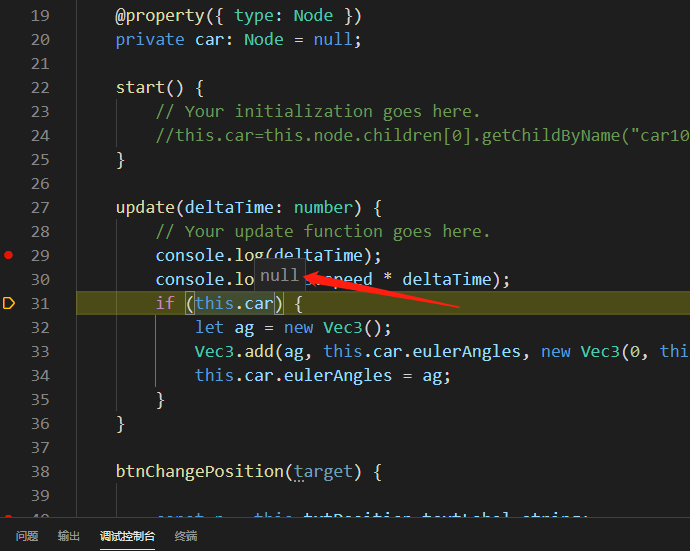Click comment "Your initialization goes here."
The height and width of the screenshot is (551, 690).
point(332,111)
